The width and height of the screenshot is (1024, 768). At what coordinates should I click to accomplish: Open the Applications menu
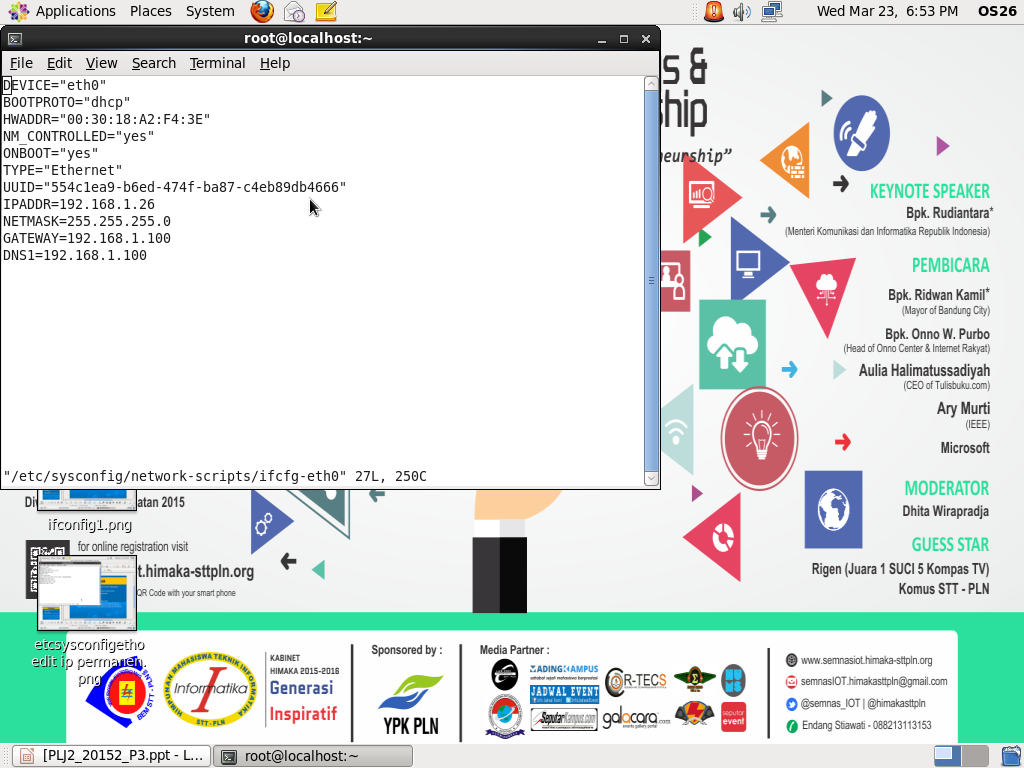point(75,11)
